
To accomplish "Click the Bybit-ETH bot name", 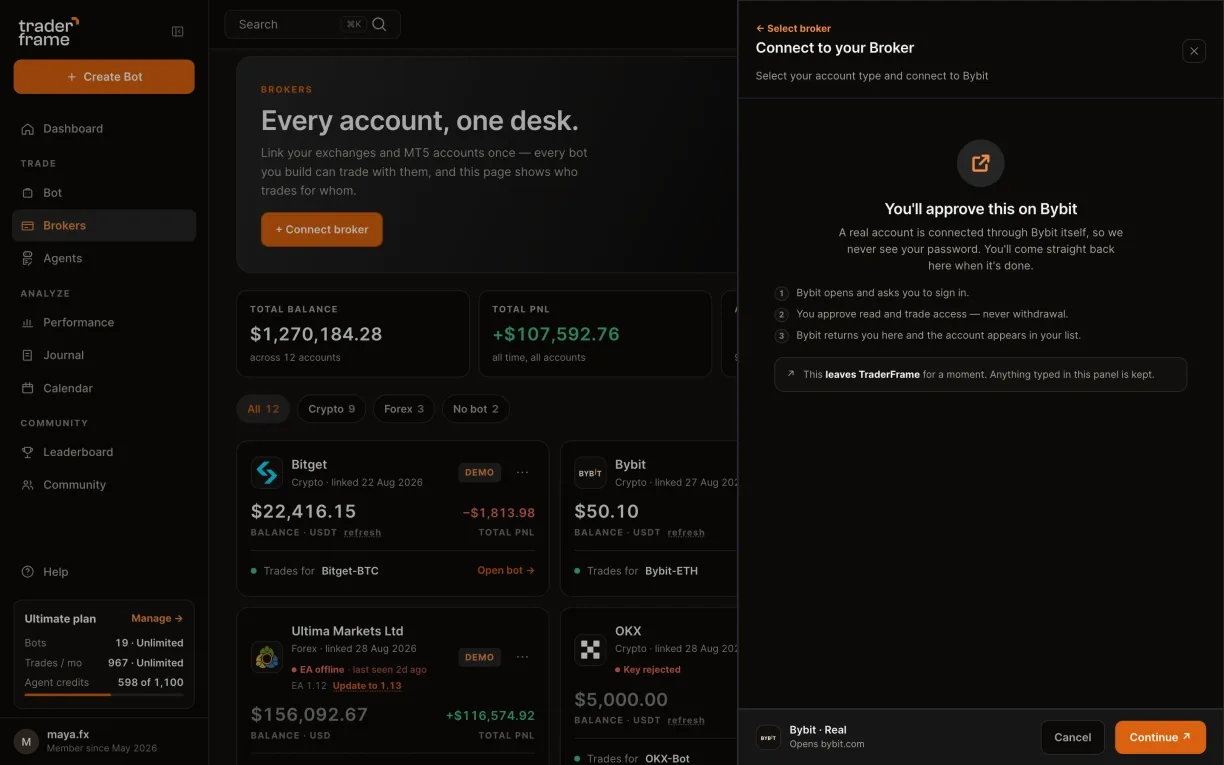I will 671,571.
